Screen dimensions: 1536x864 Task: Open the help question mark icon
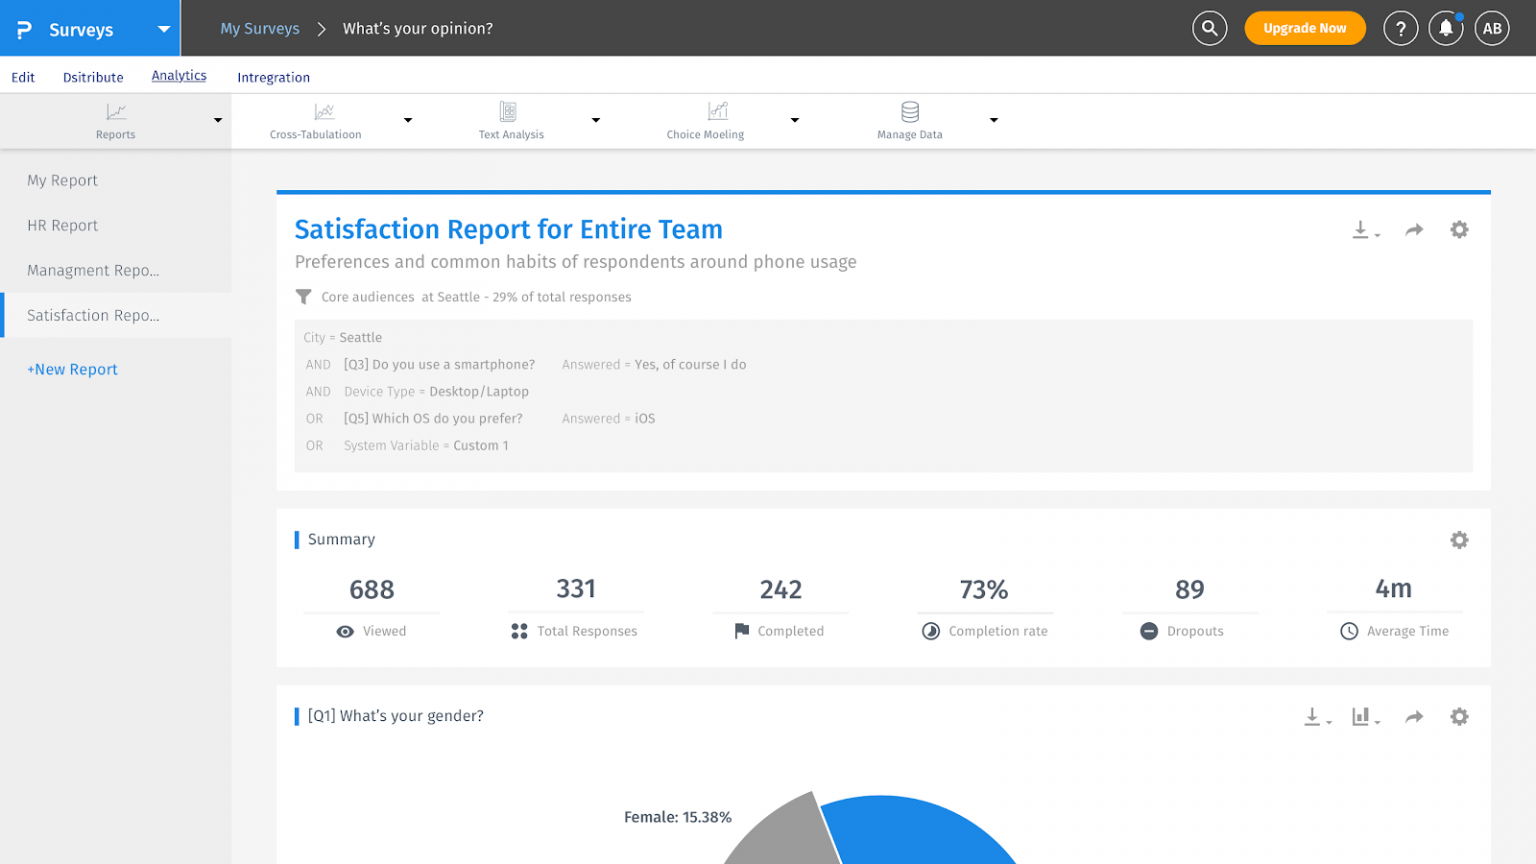click(1400, 28)
